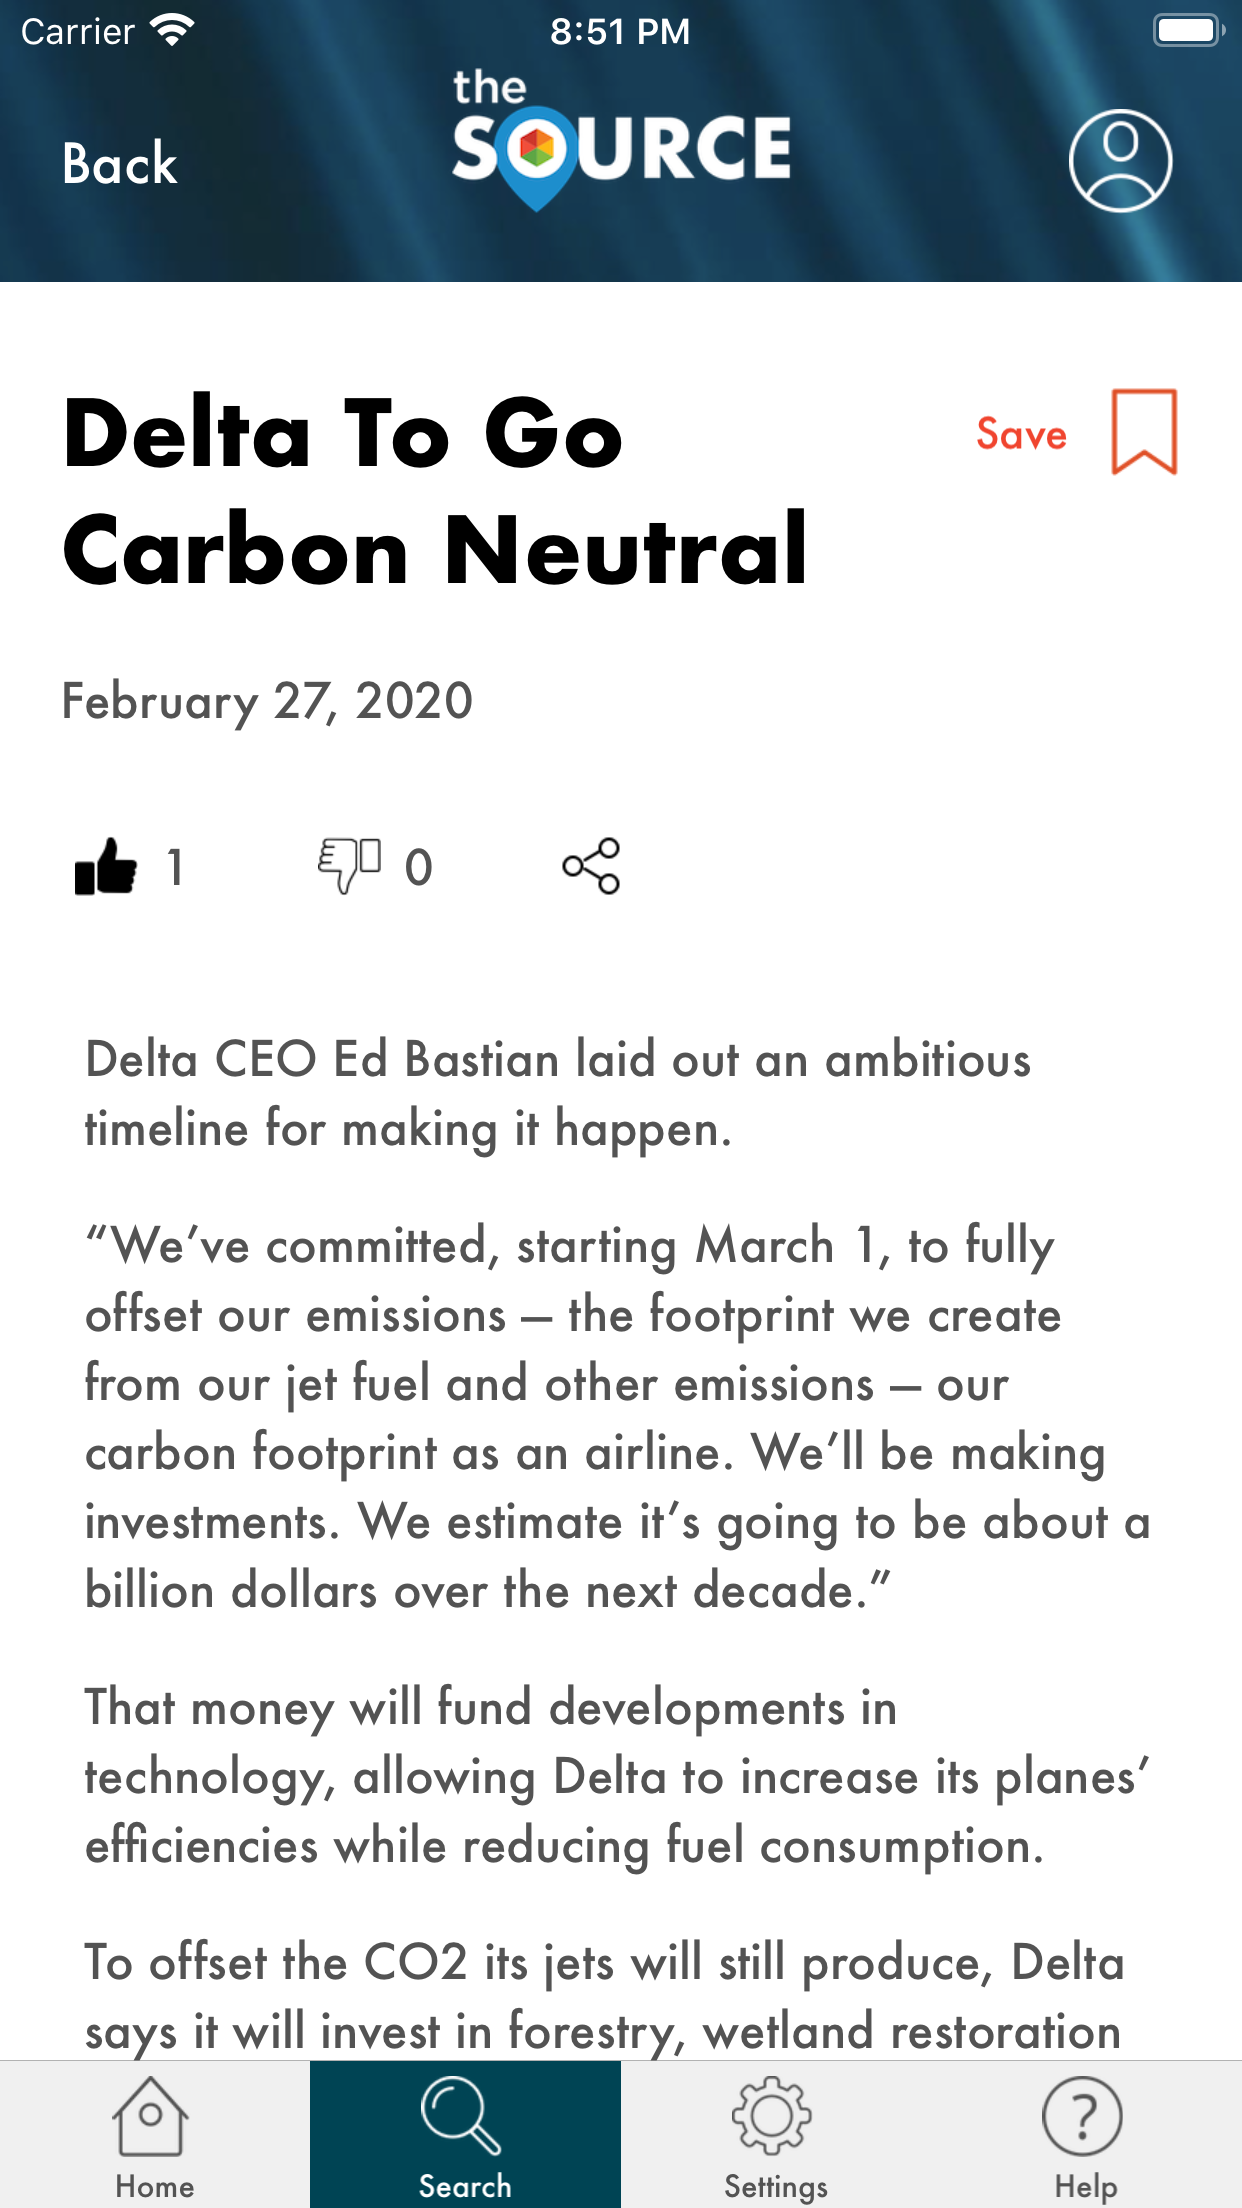Tap the February 27, 2020 date
1242x2208 pixels.
tap(267, 701)
